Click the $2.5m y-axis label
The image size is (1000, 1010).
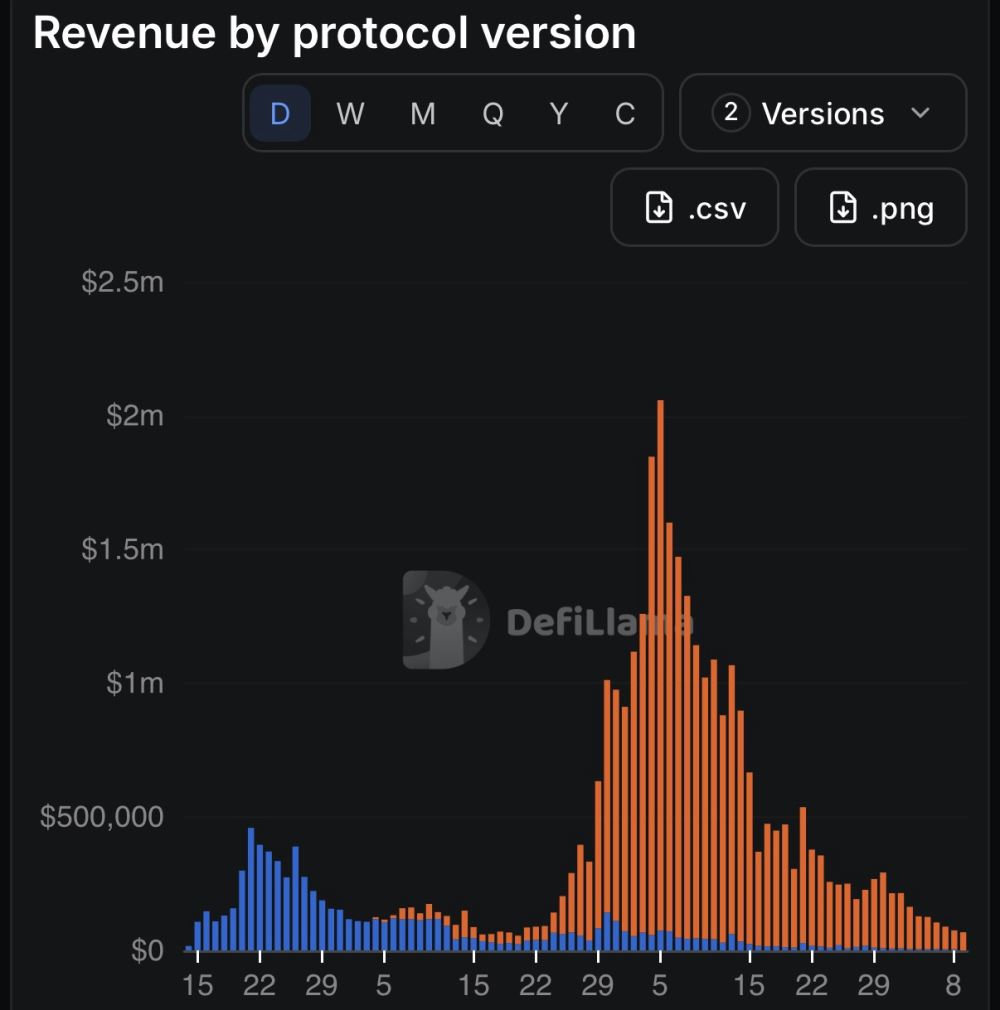pos(122,282)
